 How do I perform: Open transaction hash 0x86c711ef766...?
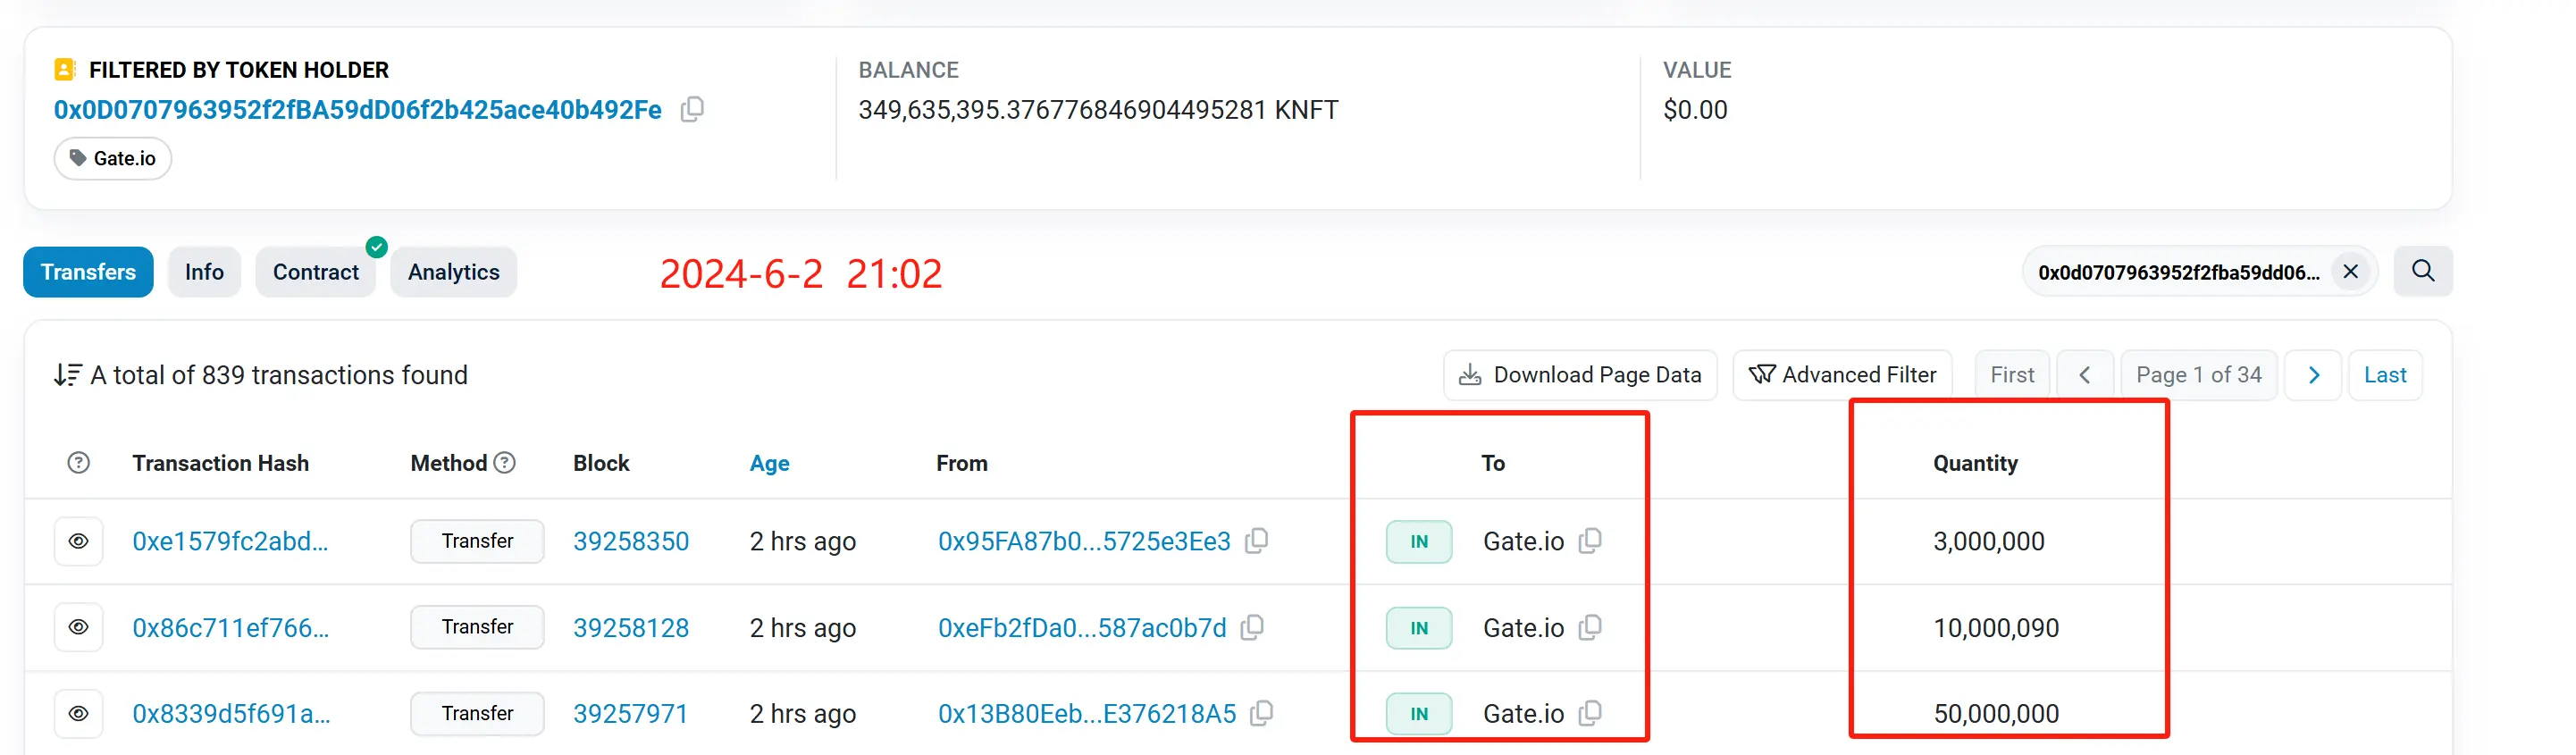(x=230, y=628)
